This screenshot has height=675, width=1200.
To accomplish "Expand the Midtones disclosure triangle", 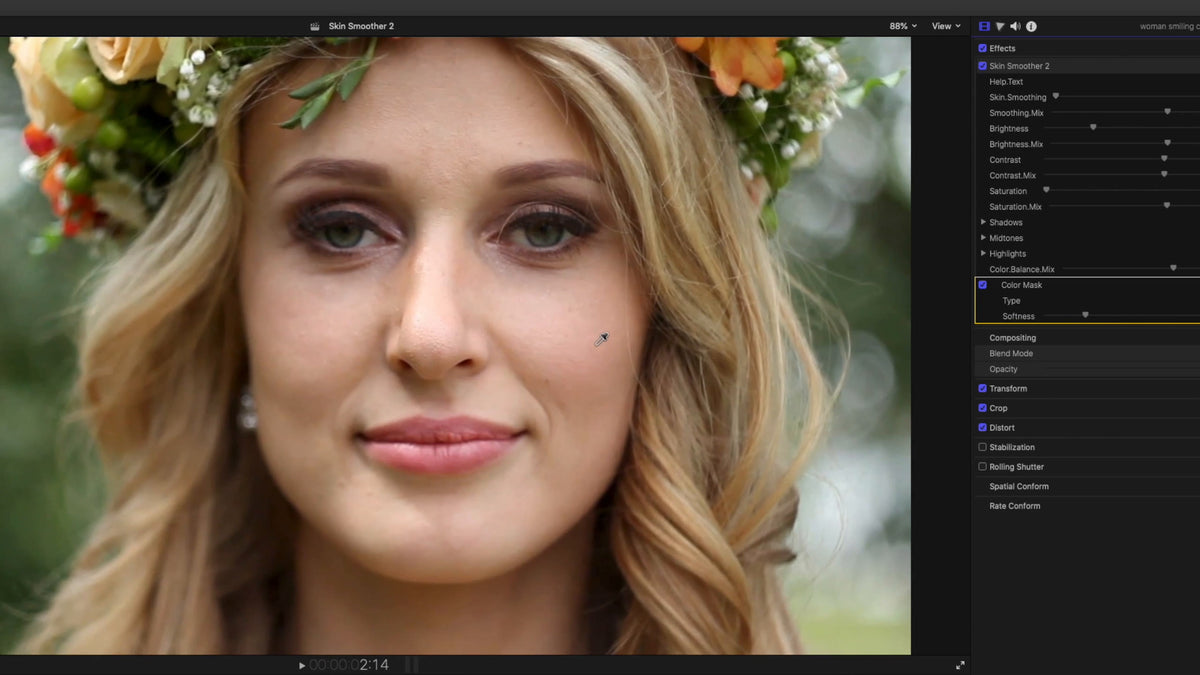I will (983, 238).
